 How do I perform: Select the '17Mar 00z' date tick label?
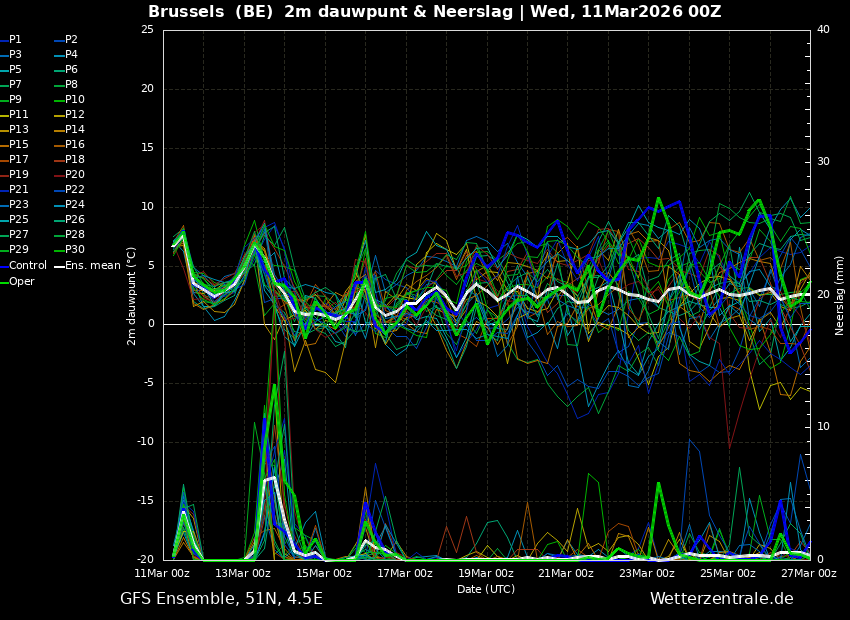[x=405, y=573]
